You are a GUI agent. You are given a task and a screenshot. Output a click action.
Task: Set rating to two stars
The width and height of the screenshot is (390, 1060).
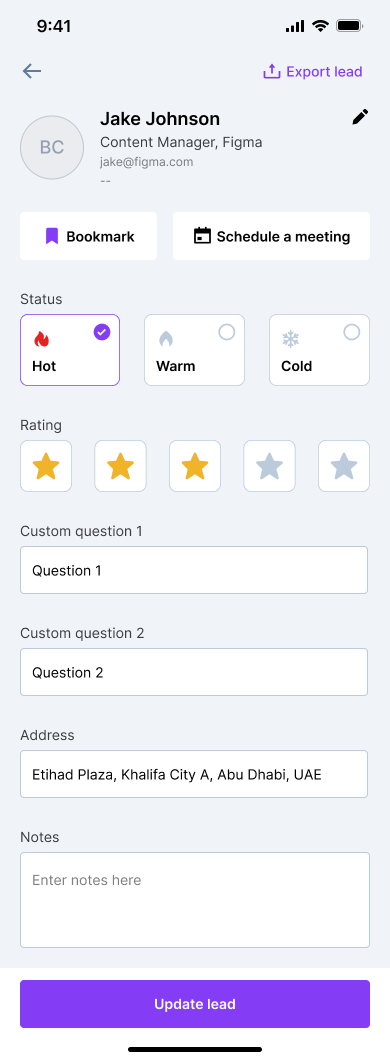(120, 466)
